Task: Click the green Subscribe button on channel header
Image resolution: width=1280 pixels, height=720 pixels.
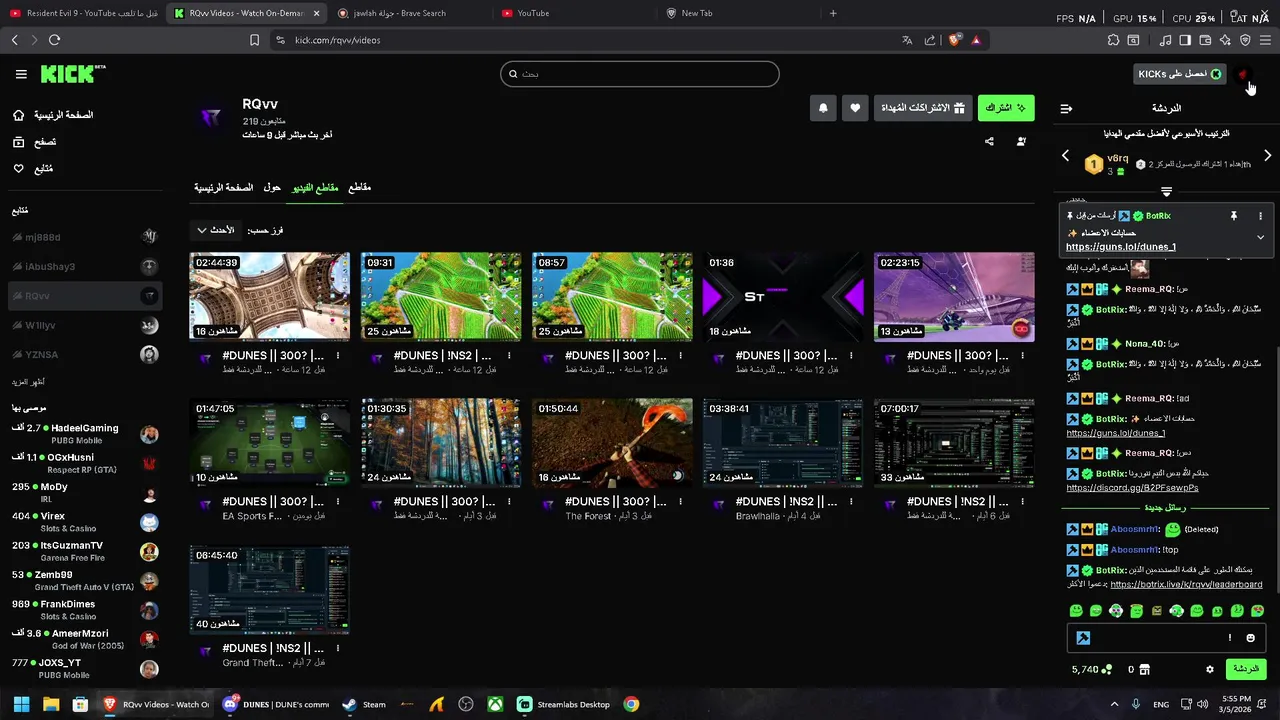Action: (1005, 108)
